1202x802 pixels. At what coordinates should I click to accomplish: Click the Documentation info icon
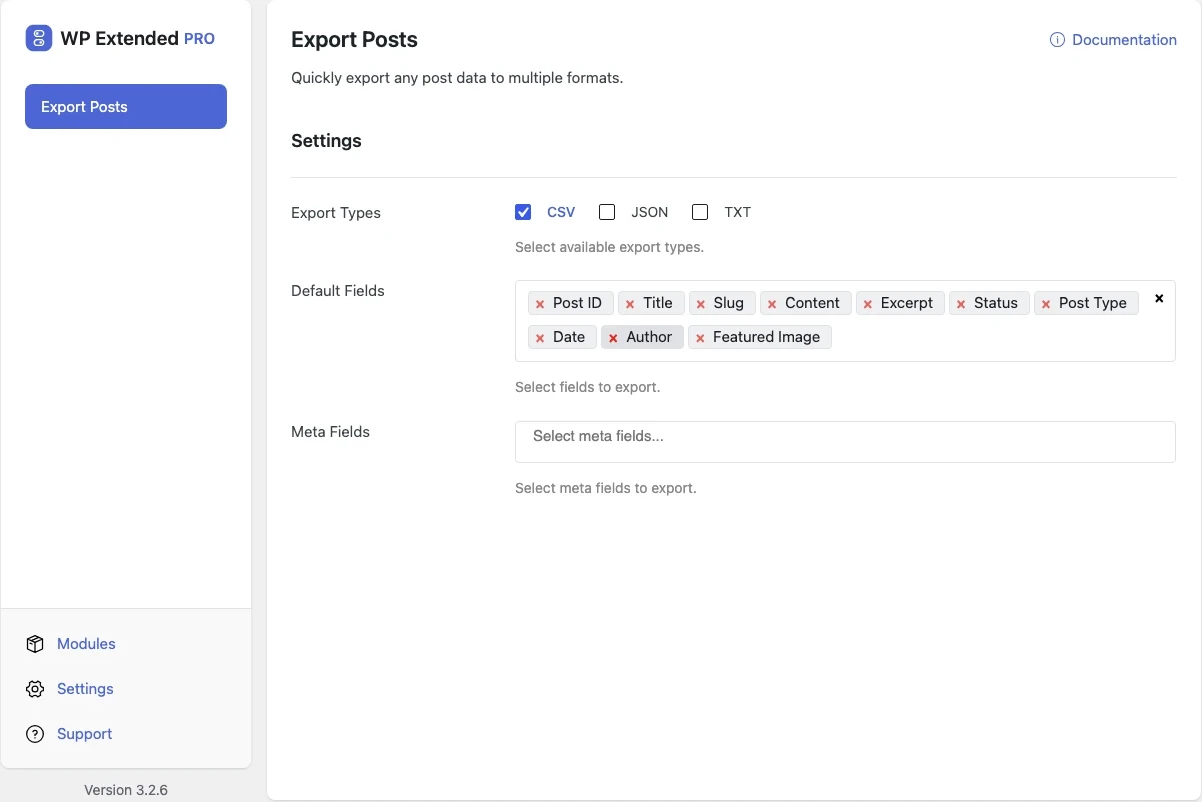tap(1057, 40)
